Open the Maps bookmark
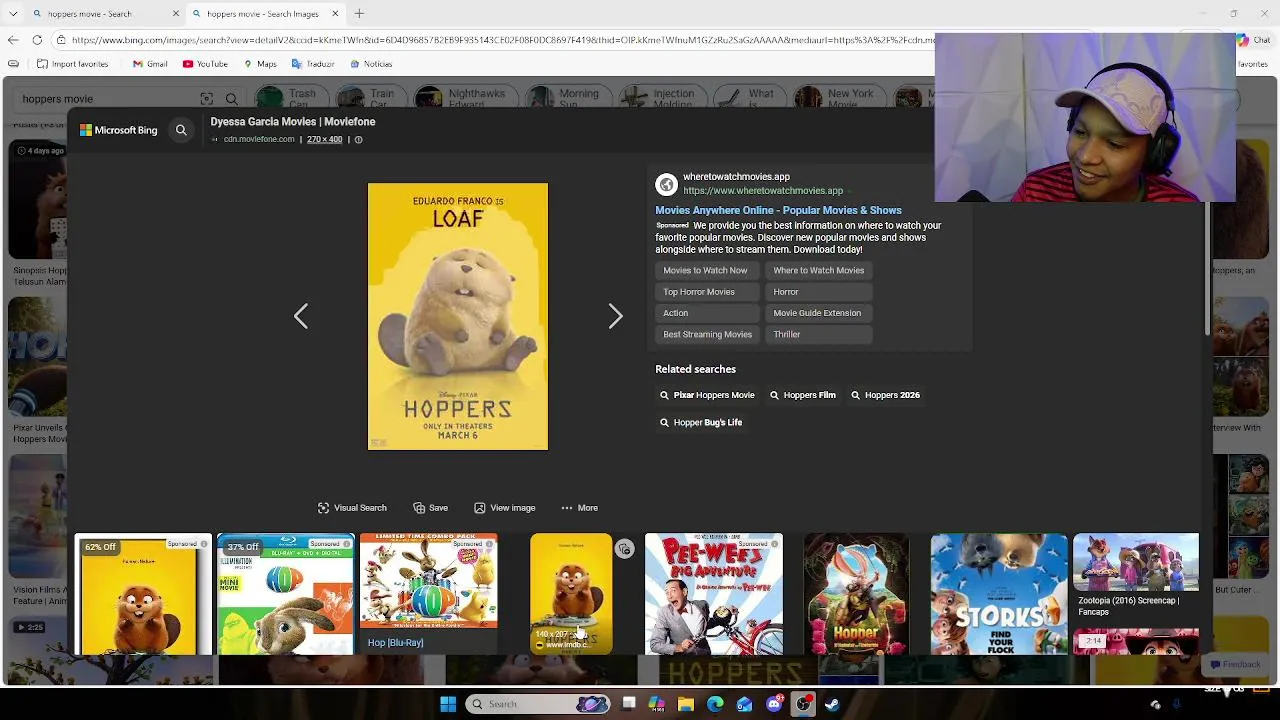Screen dimensions: 1280x720 pos(260,64)
